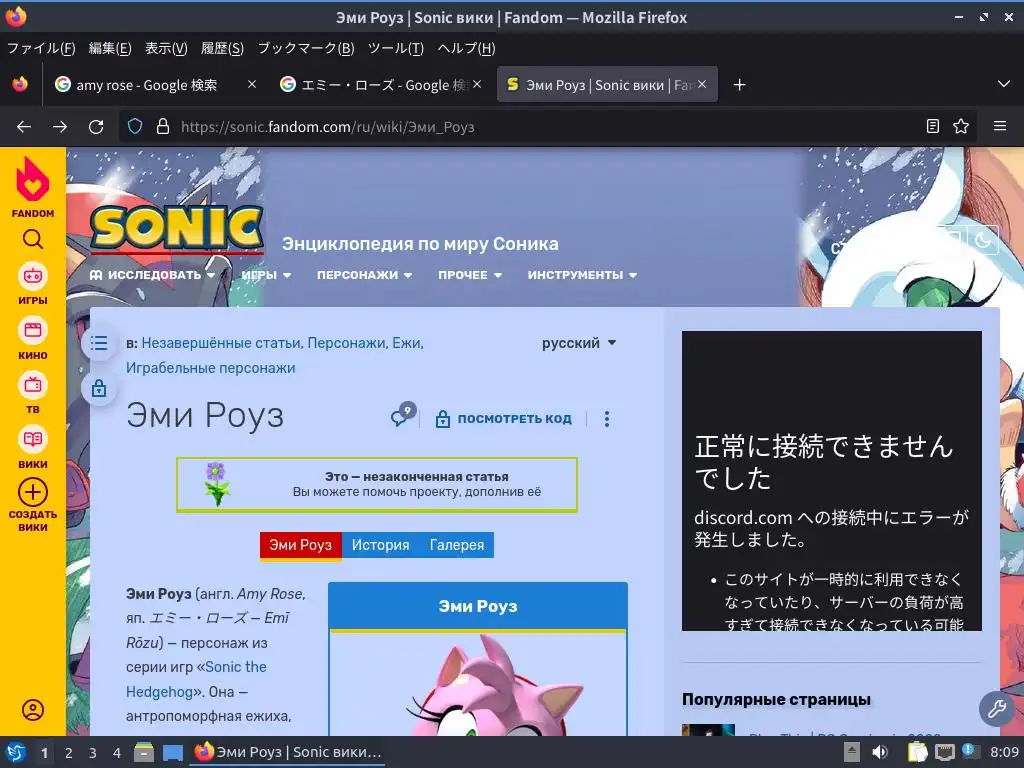Screen dimensions: 1024x768
Task: Reload the current page
Action: tap(96, 127)
